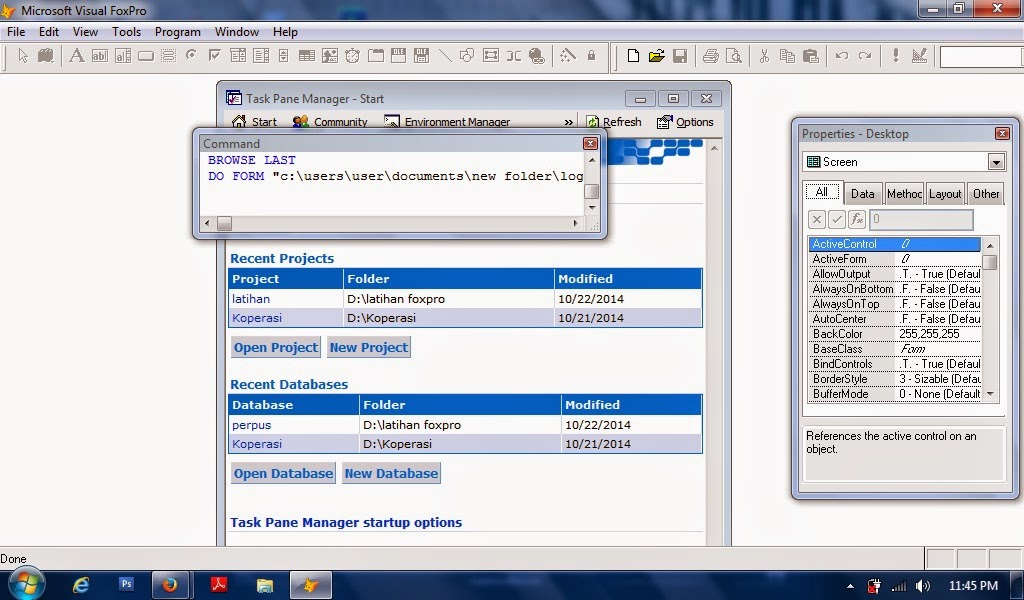This screenshot has width=1024, height=600.
Task: Select the Select Objects pointer tool
Action: point(23,56)
